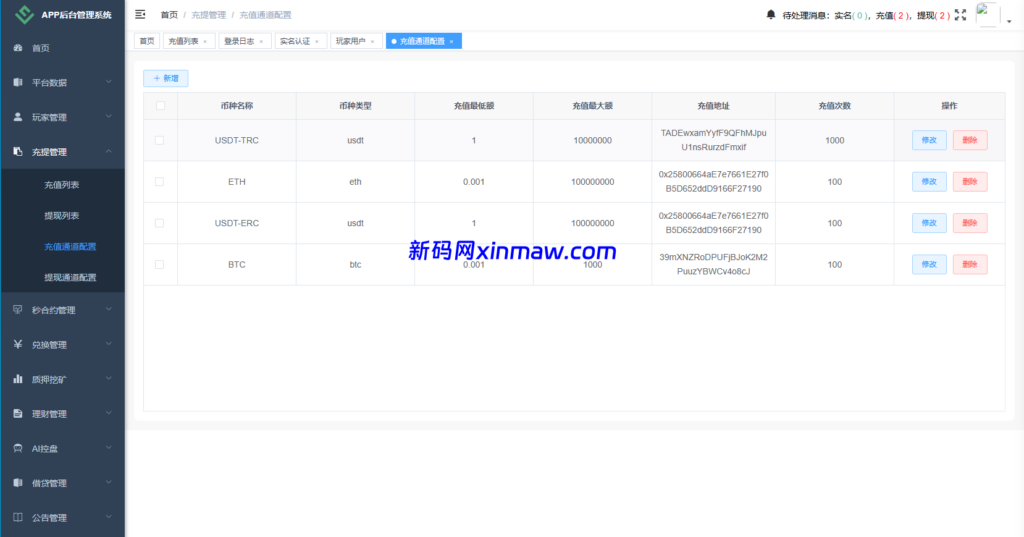Click the 实名(0) pending message
The image size is (1024, 537).
tap(852, 15)
